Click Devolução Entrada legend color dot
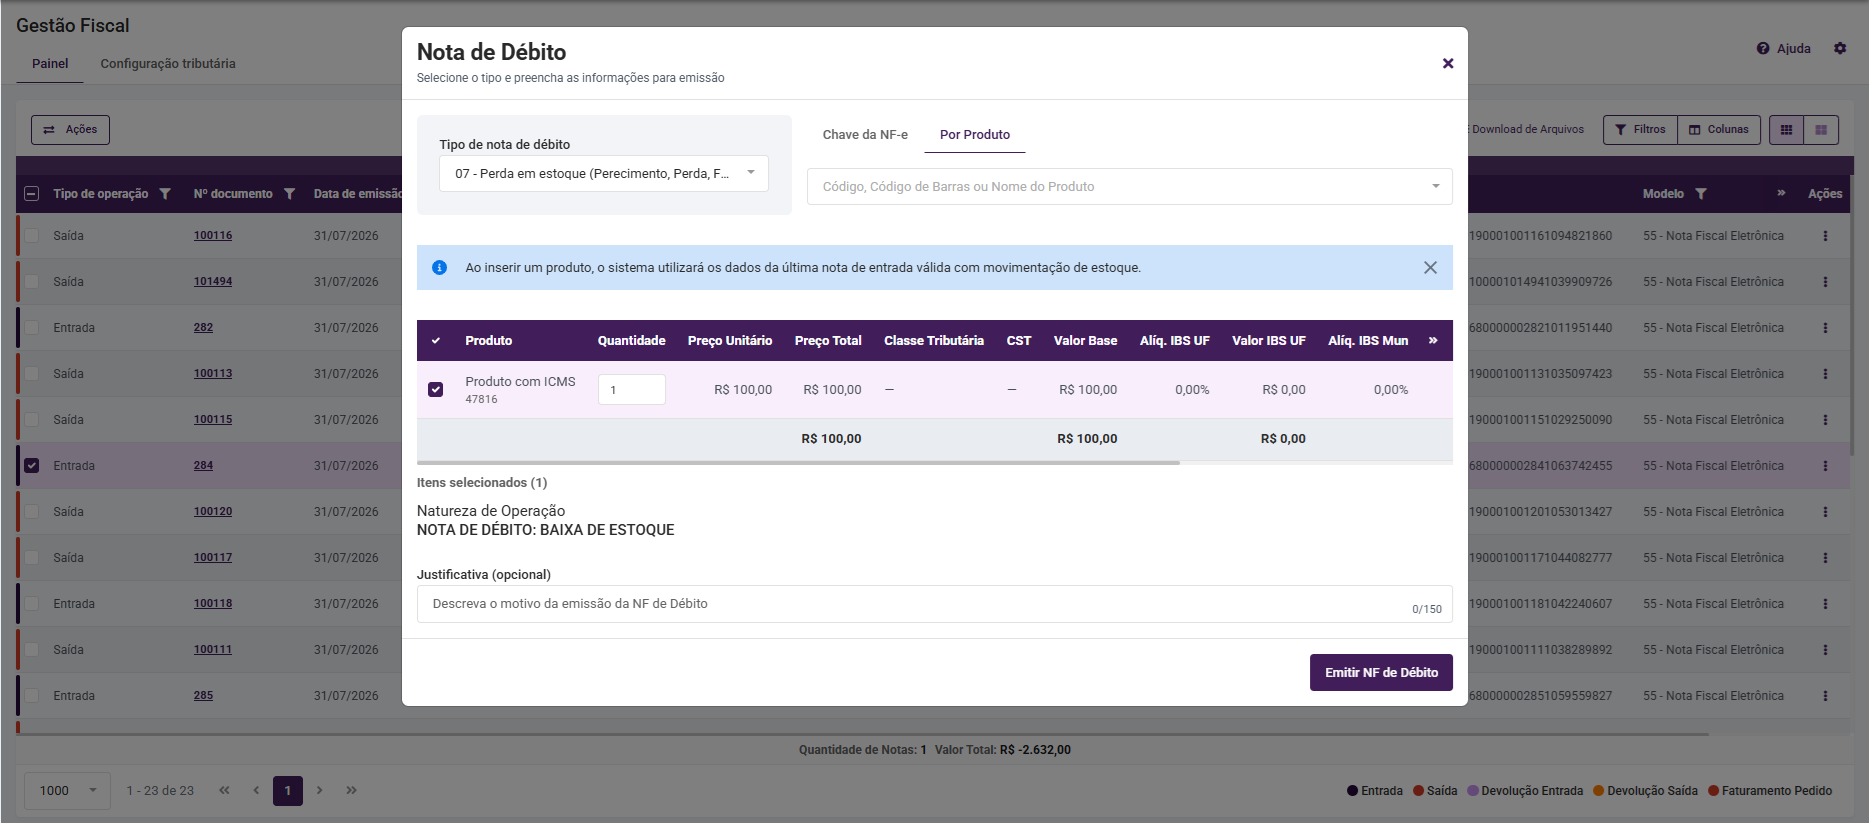 coord(1472,790)
